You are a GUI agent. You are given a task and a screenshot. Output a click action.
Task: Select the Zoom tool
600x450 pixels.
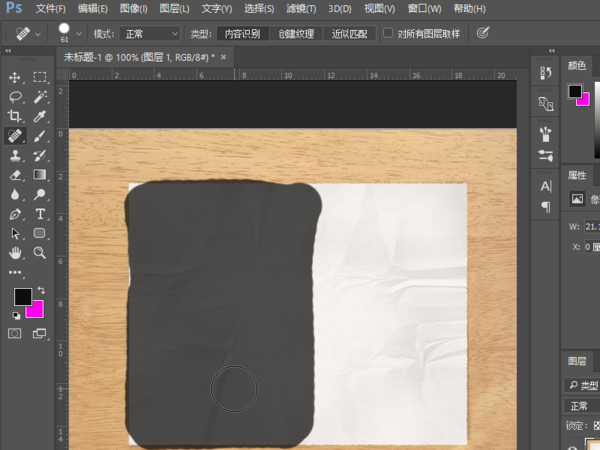pos(39,253)
